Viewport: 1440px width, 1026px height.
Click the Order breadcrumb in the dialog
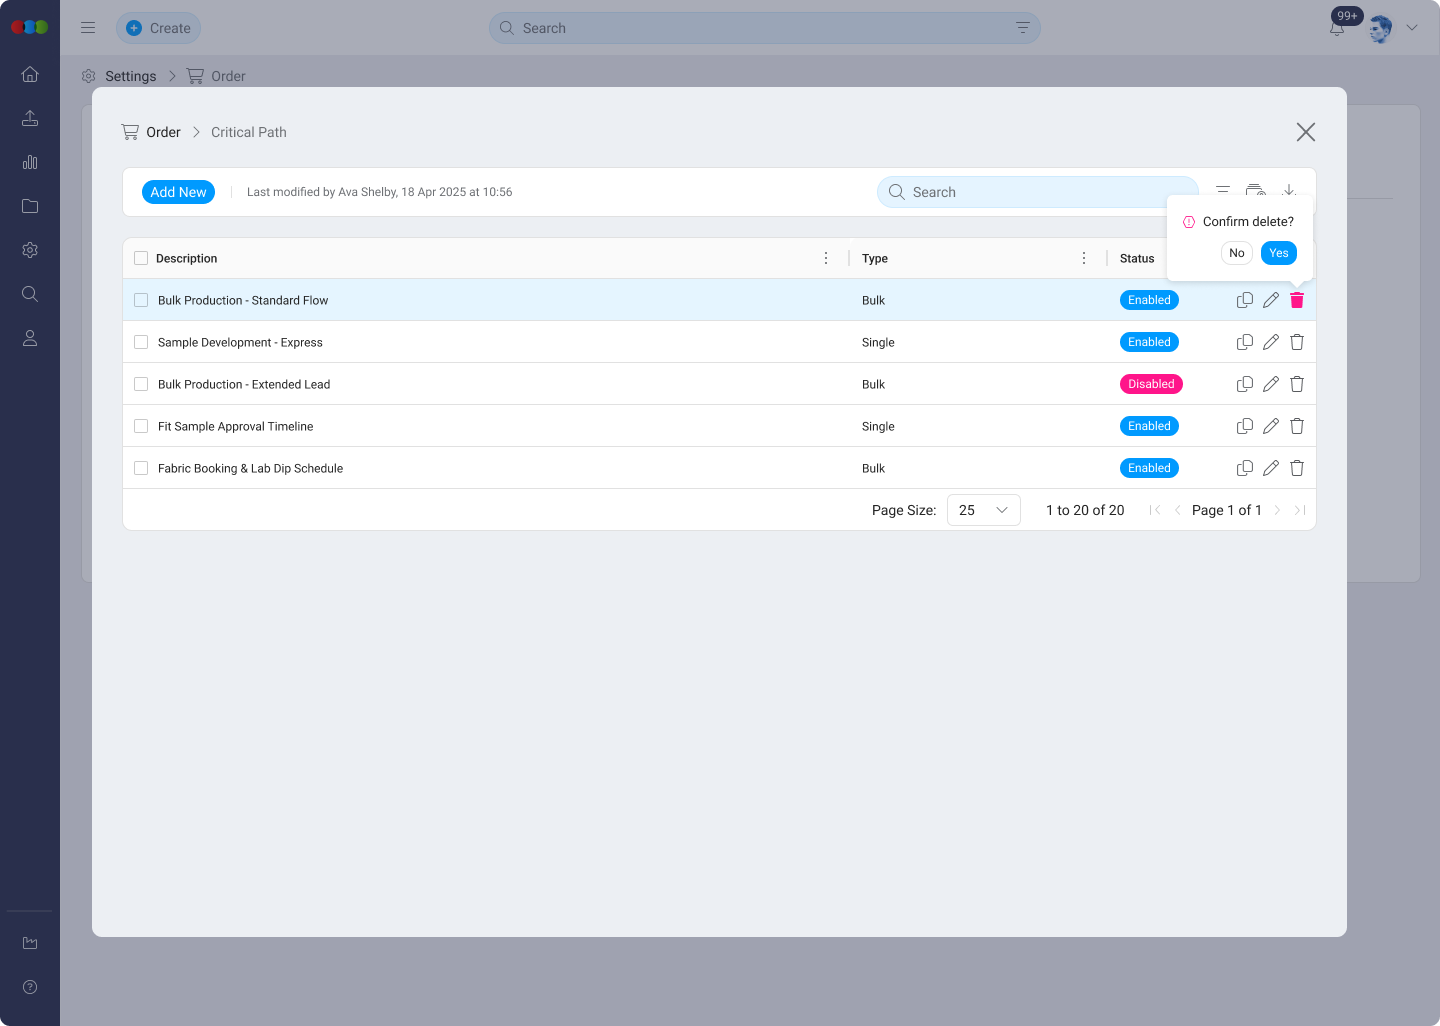click(x=163, y=132)
